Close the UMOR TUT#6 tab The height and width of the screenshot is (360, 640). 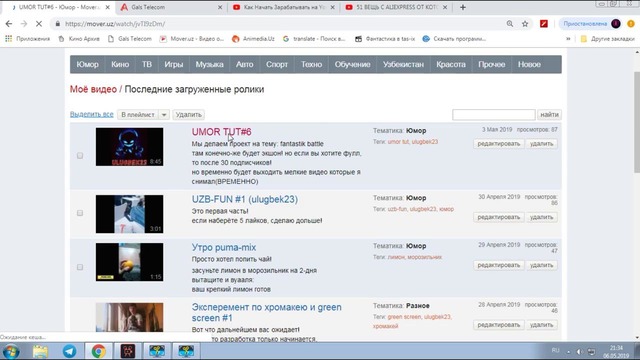coord(108,7)
